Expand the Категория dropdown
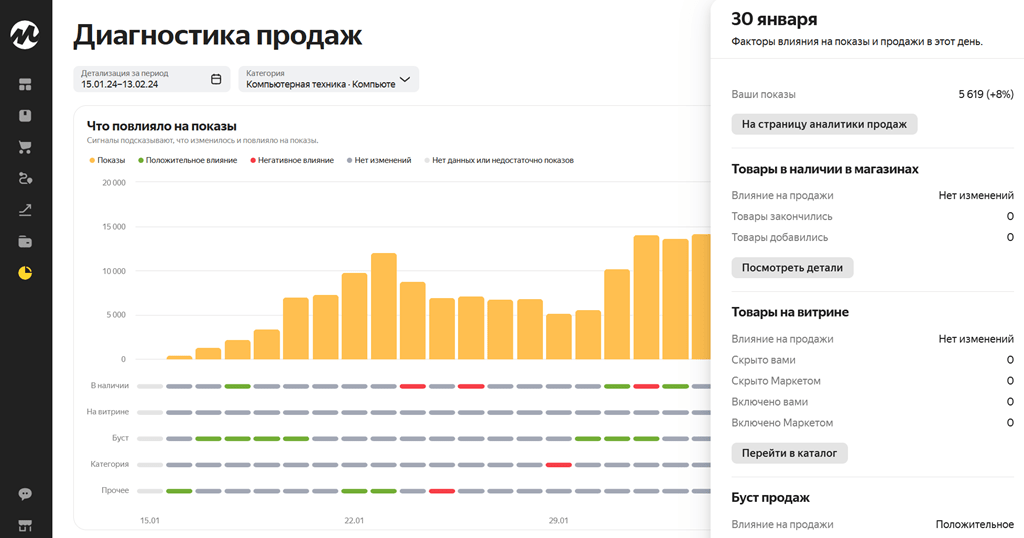This screenshot has width=1024, height=538. point(405,79)
